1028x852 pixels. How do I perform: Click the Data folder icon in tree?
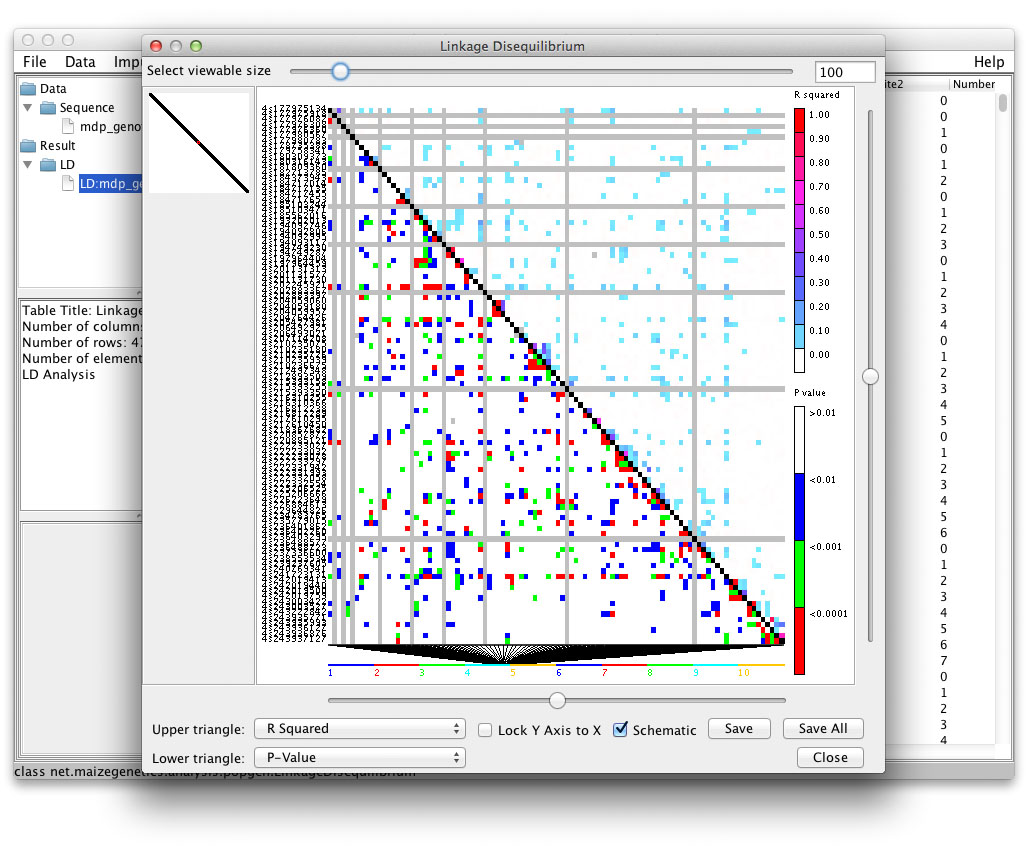click(28, 88)
